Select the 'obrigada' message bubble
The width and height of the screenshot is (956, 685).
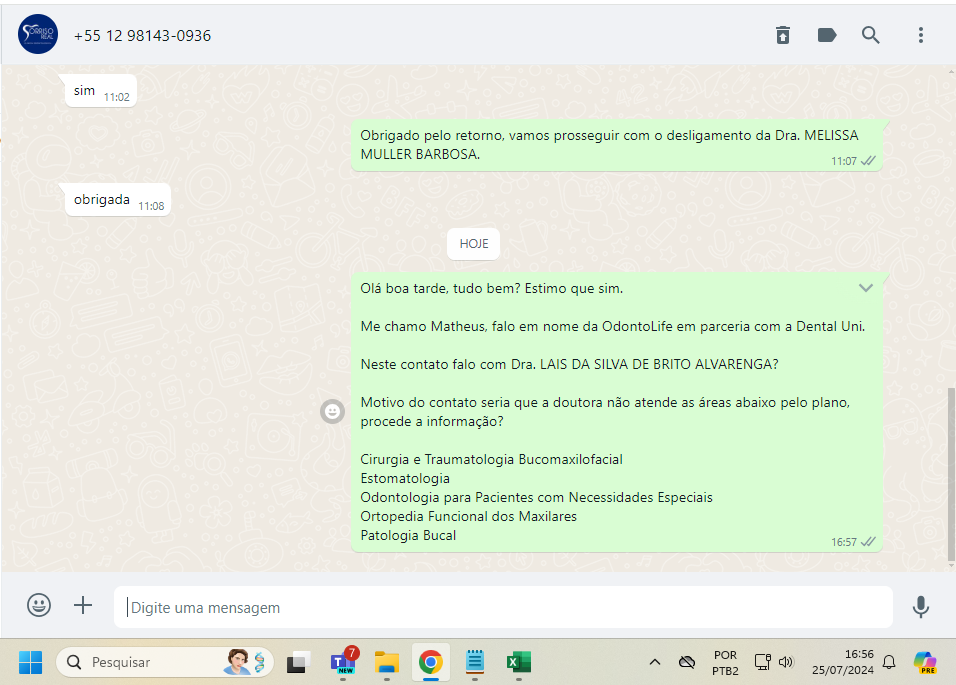tap(118, 200)
